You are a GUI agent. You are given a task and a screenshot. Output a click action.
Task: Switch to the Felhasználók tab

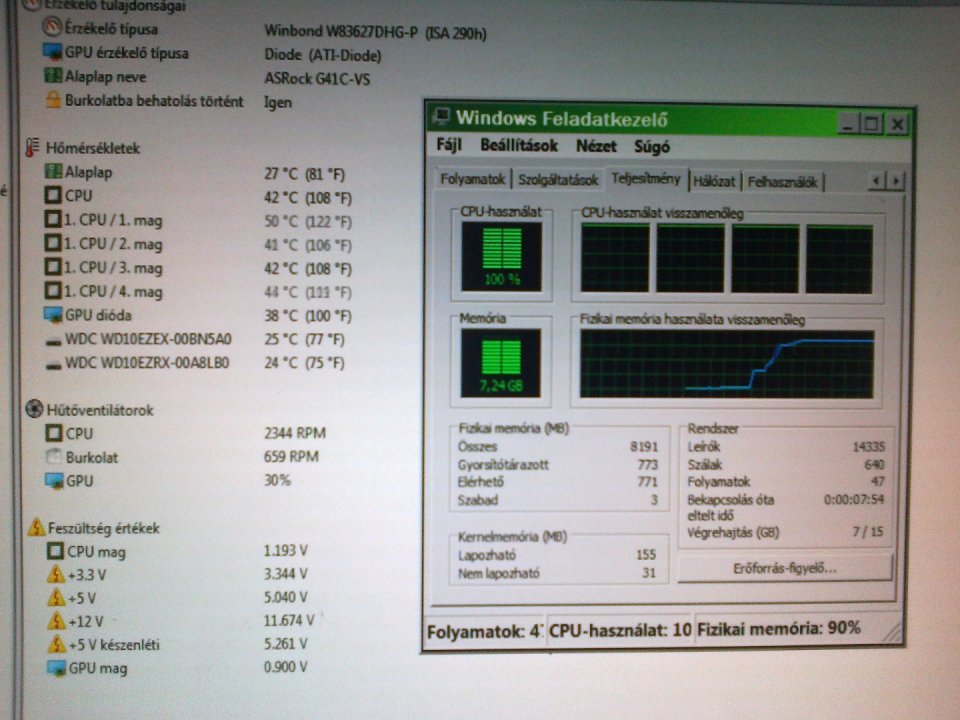782,182
